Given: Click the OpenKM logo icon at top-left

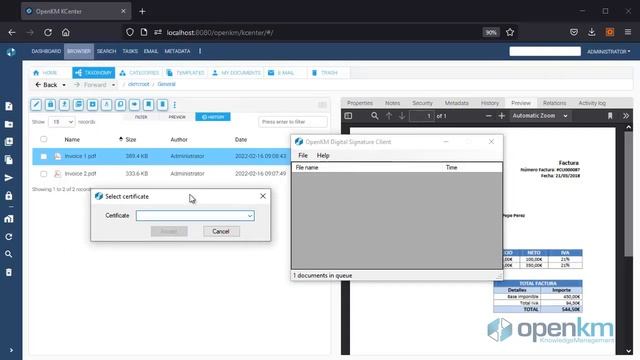Looking at the screenshot, I should click(11, 52).
